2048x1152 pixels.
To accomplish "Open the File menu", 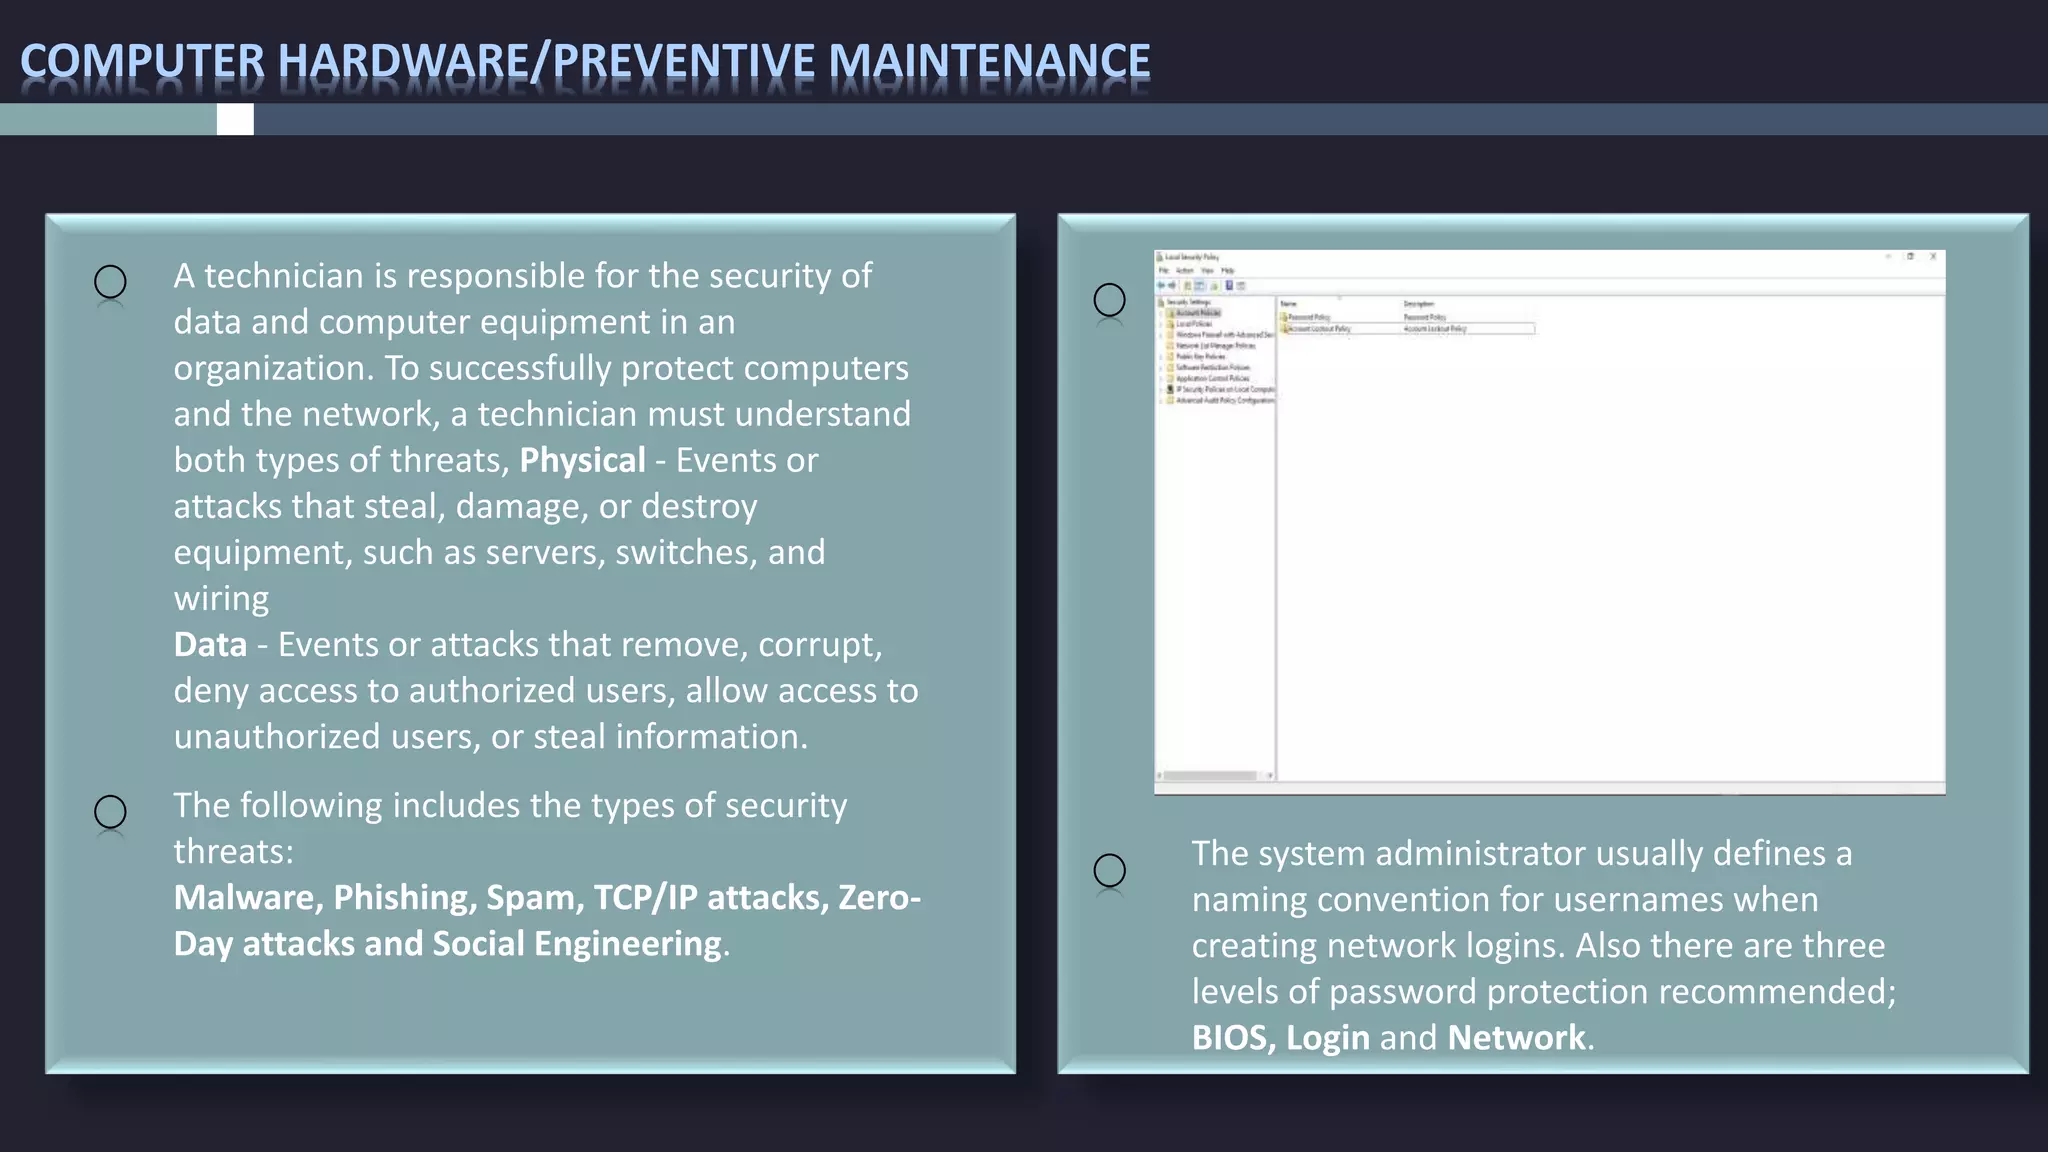I will (x=1163, y=270).
